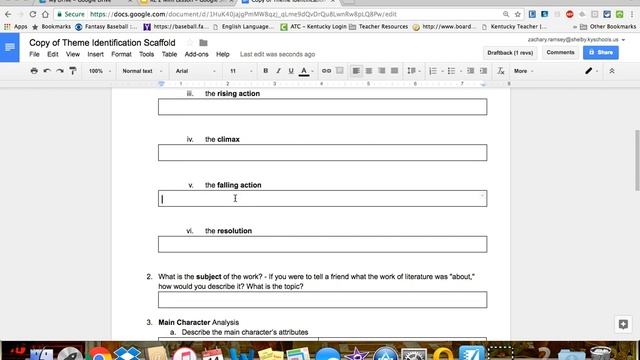Open the font size 11 dropdown
Image resolution: width=640 pixels, height=360 pixels.
(x=241, y=71)
